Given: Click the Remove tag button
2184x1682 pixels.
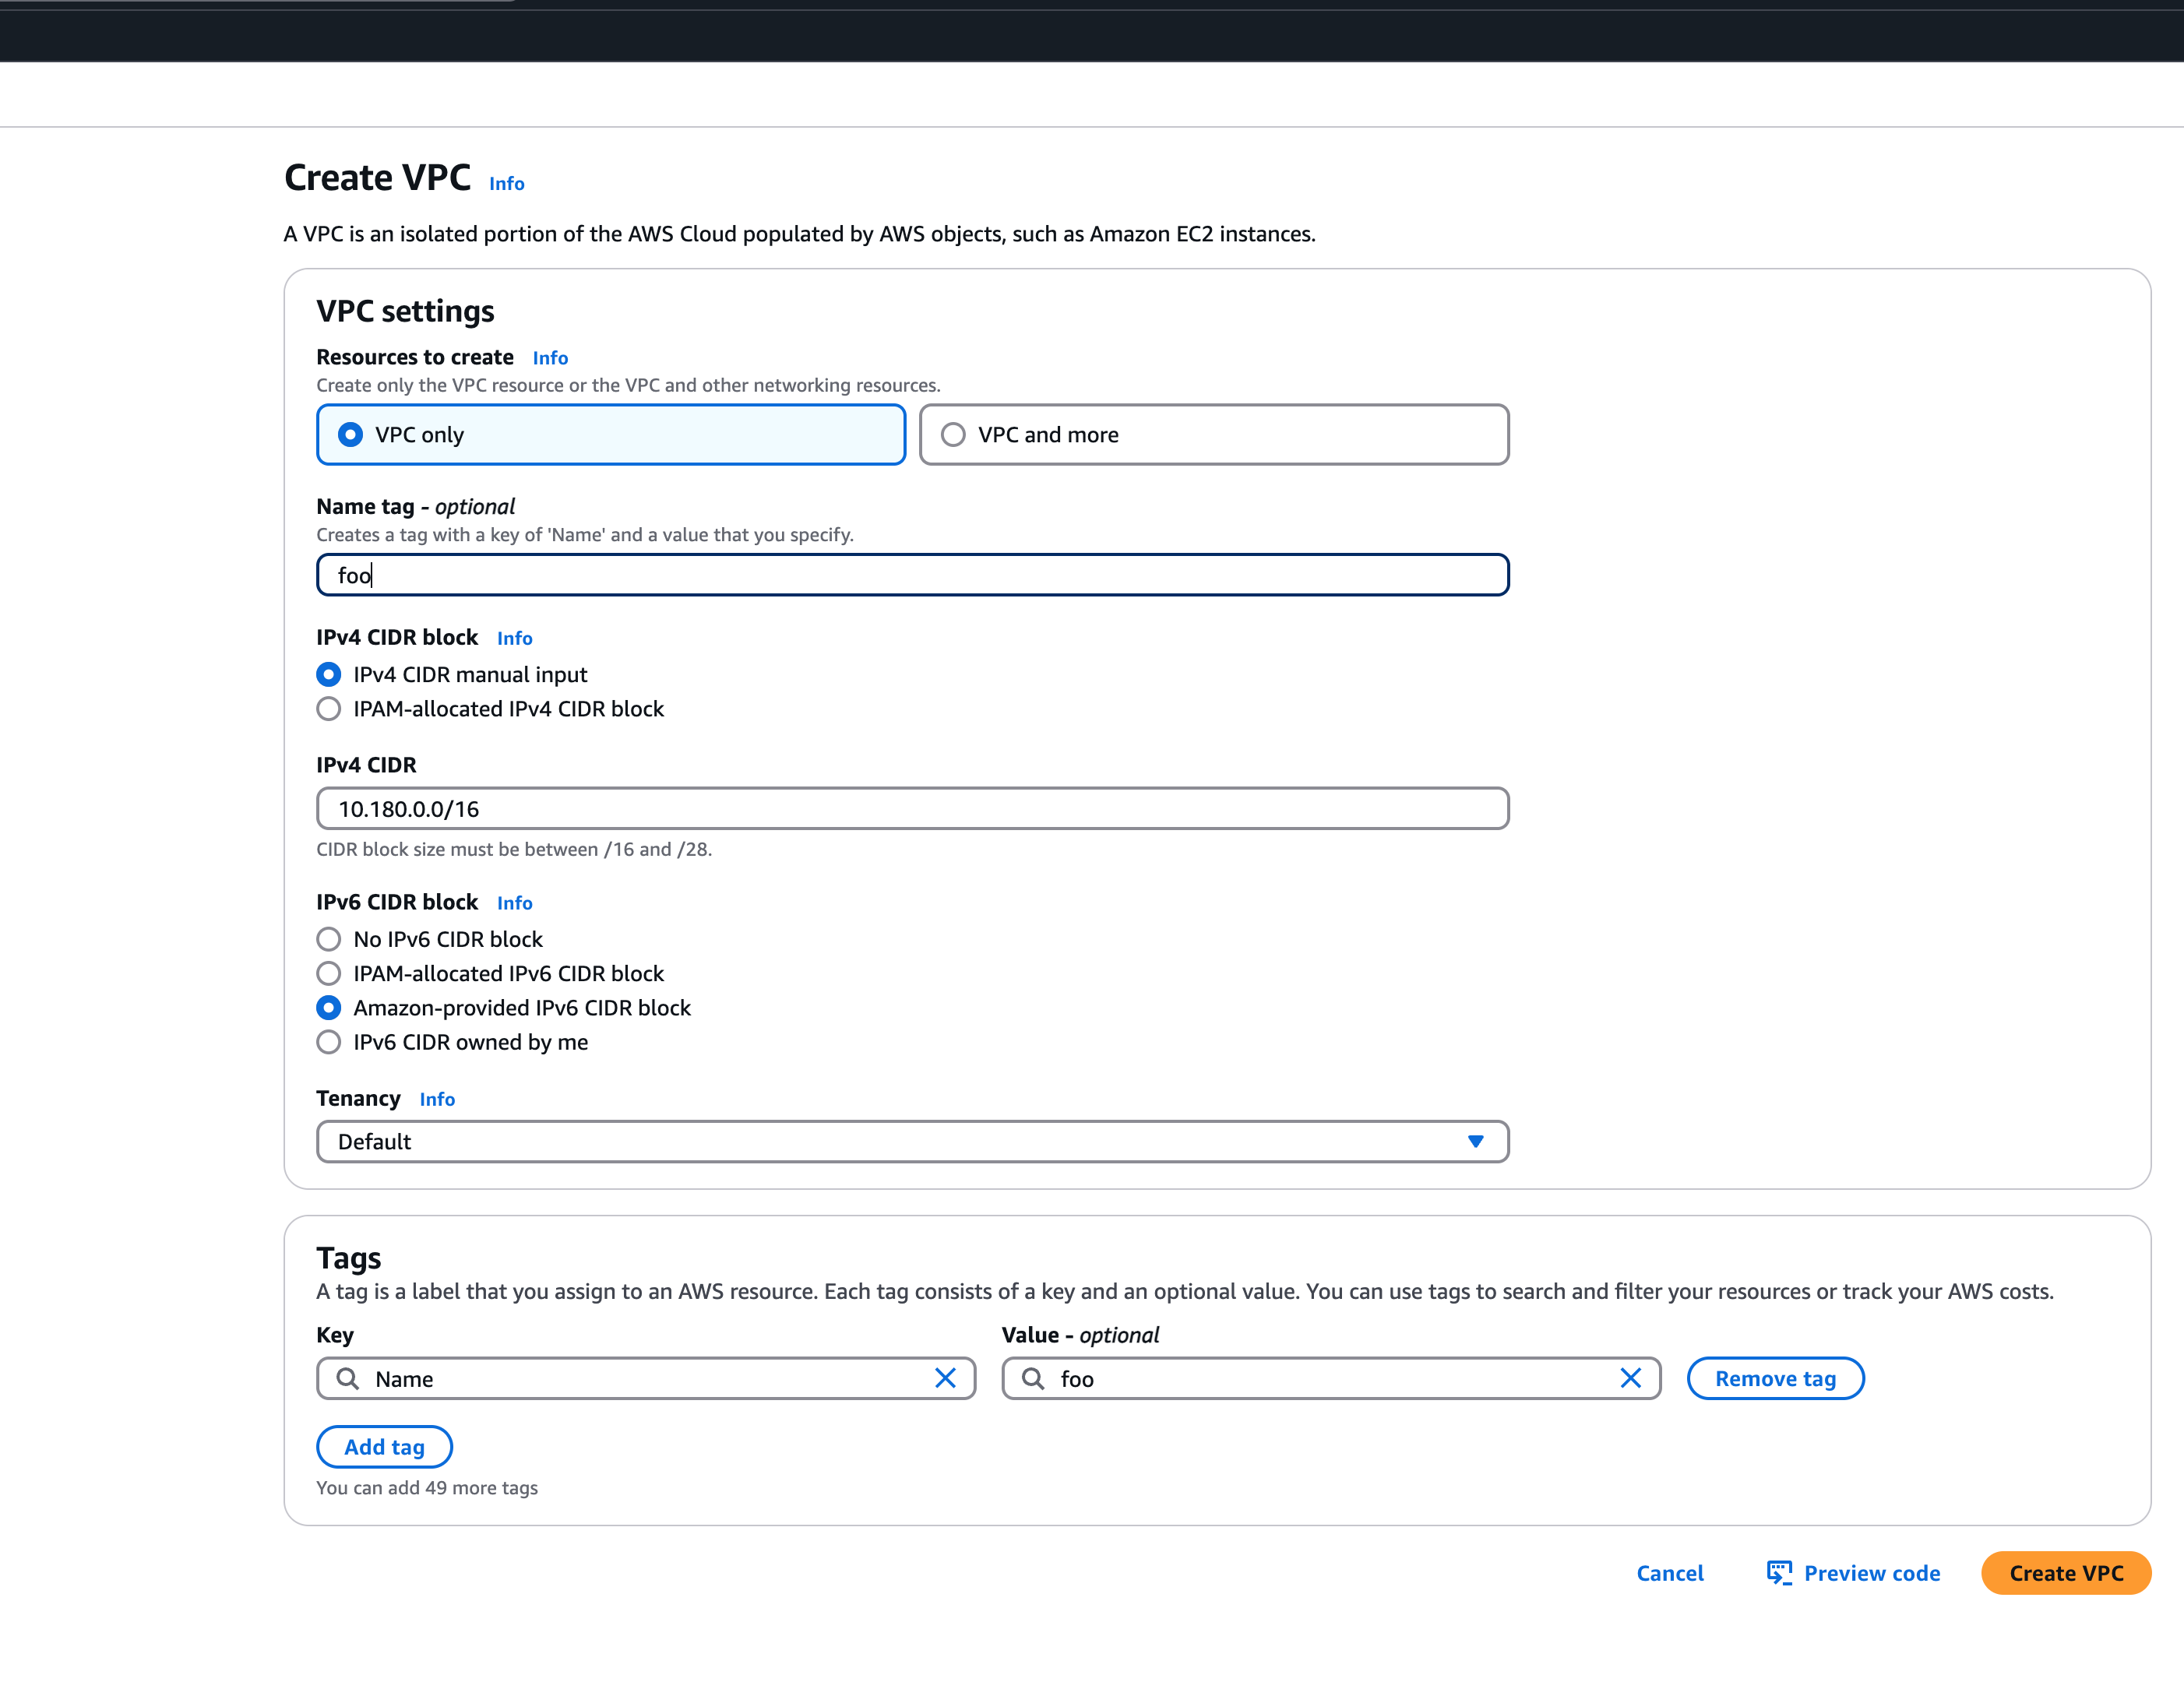Looking at the screenshot, I should pyautogui.click(x=1774, y=1378).
